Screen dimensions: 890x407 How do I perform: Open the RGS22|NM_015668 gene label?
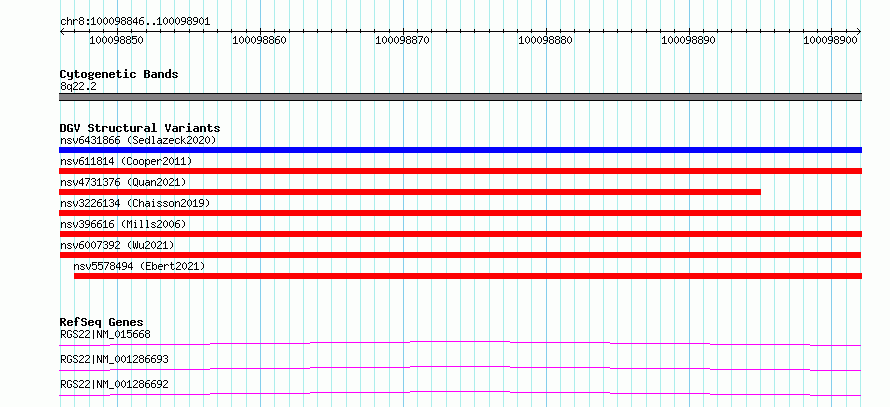point(105,334)
